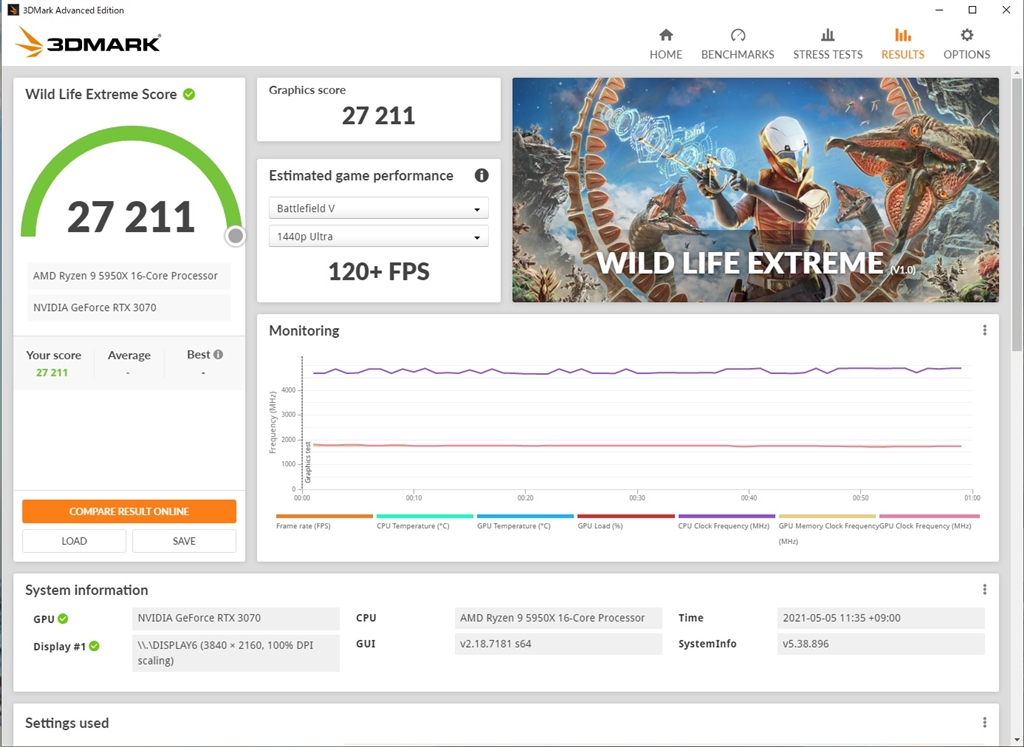Click the 3DMark app icon in title bar
Viewport: 1024px width, 747px height.
(13, 10)
